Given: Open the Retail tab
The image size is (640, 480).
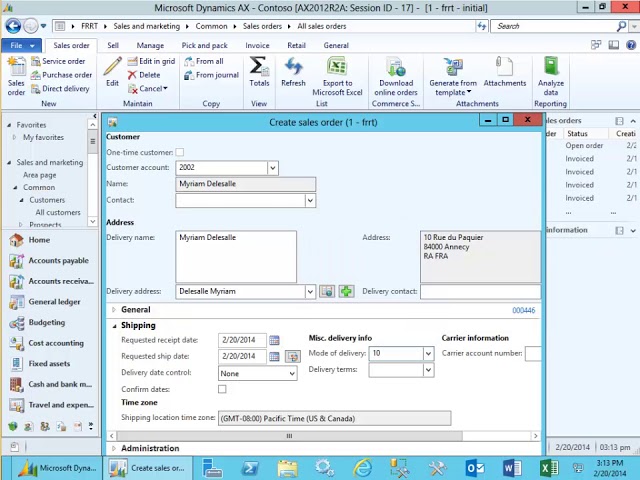Looking at the screenshot, I should [296, 45].
